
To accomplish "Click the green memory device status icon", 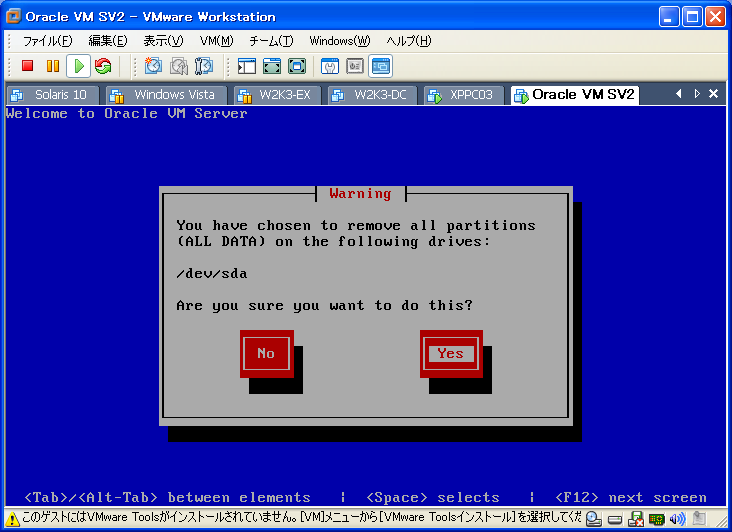I will 656,519.
